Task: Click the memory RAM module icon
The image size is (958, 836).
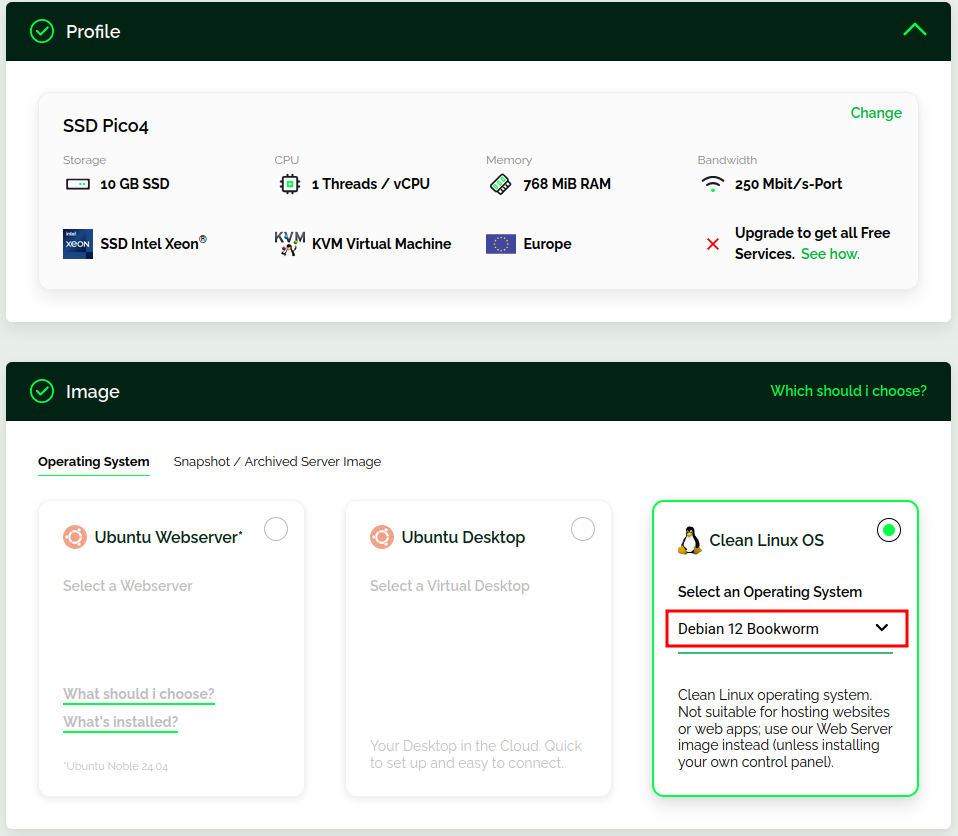Action: (x=500, y=184)
